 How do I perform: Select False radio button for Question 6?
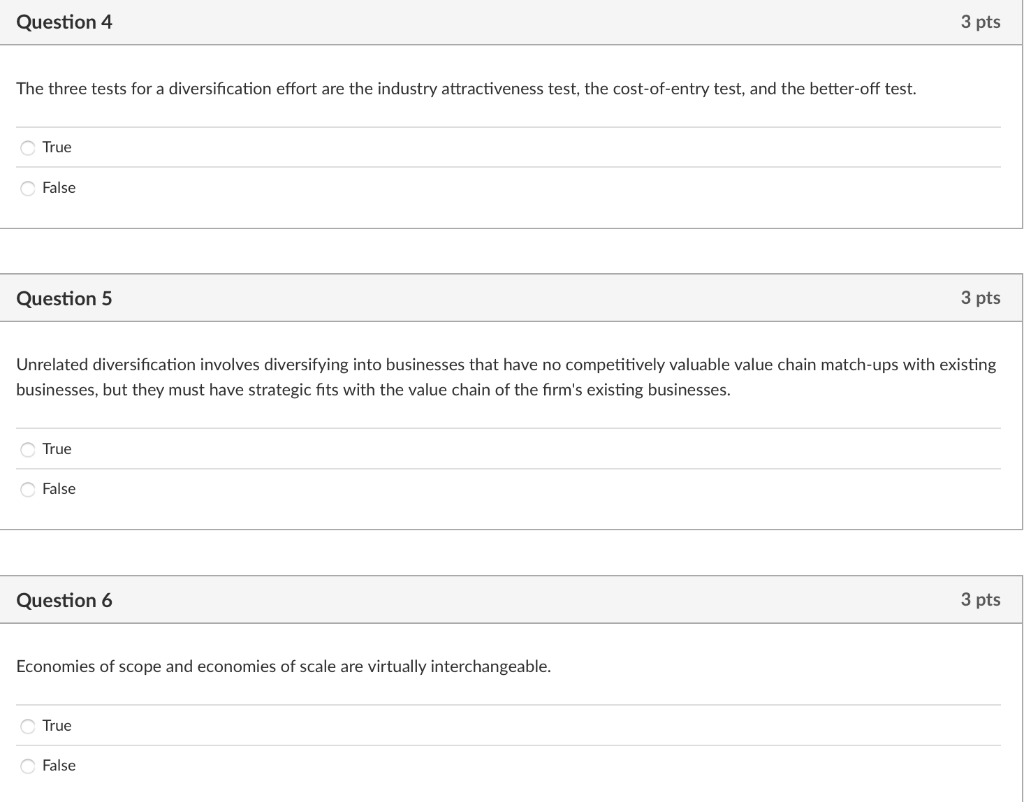[x=28, y=766]
